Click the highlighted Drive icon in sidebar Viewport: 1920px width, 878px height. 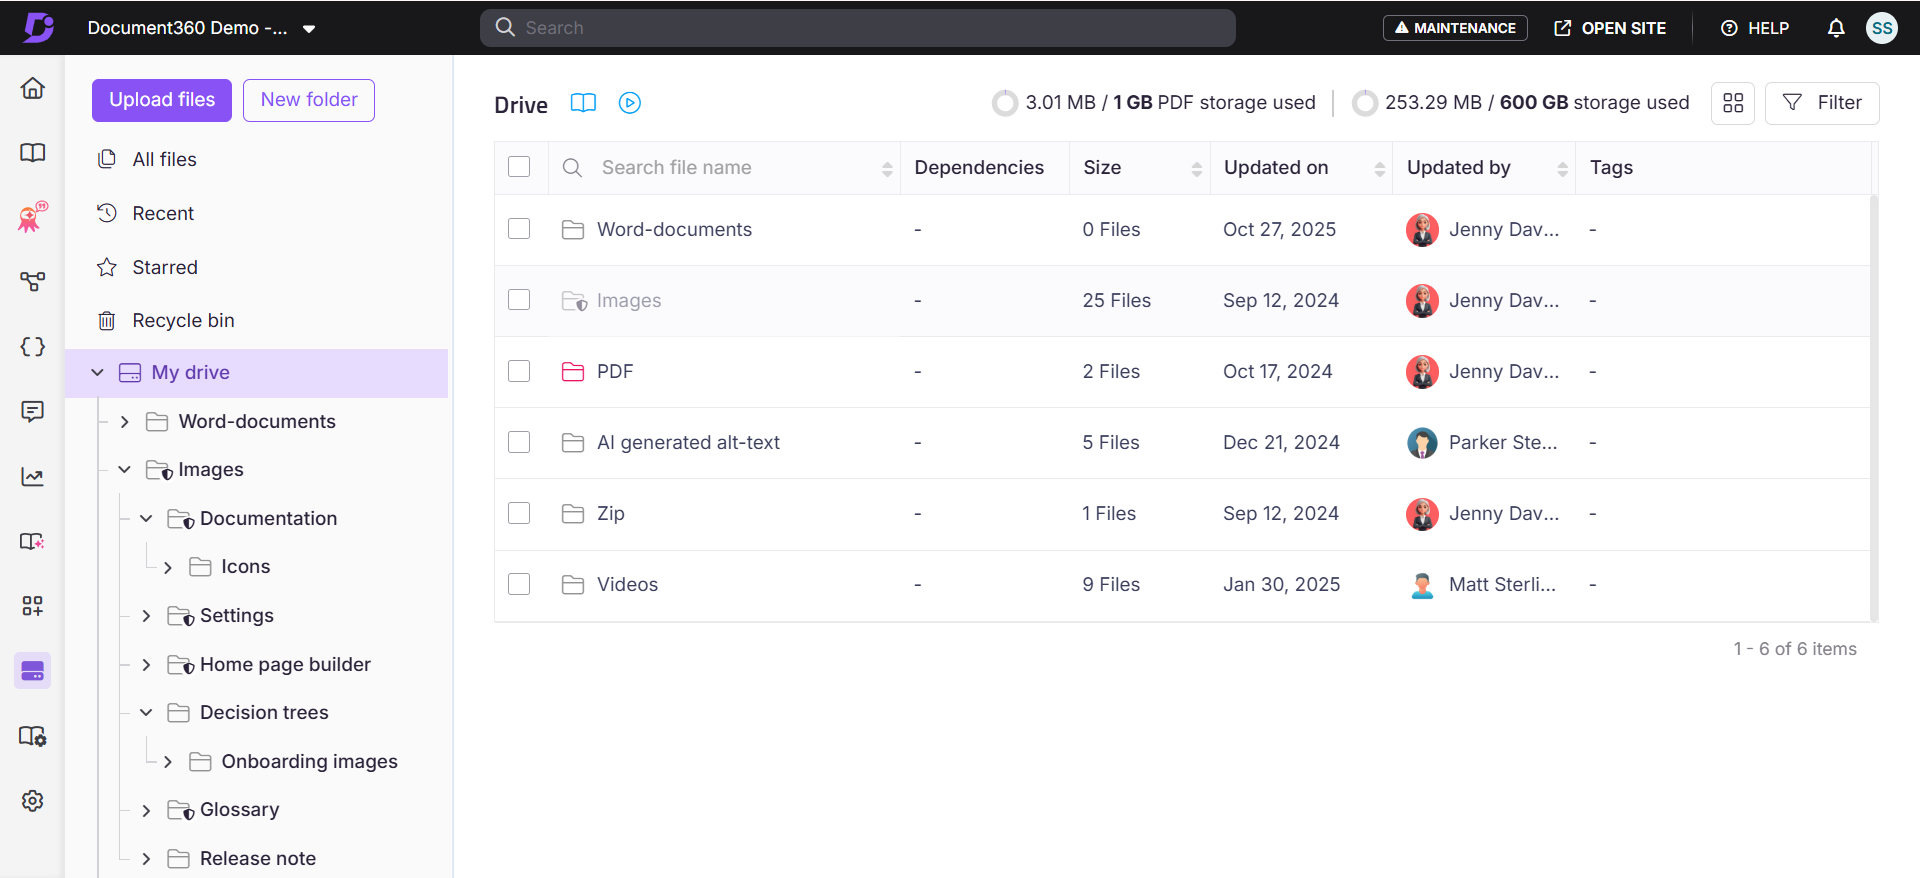pyautogui.click(x=33, y=671)
